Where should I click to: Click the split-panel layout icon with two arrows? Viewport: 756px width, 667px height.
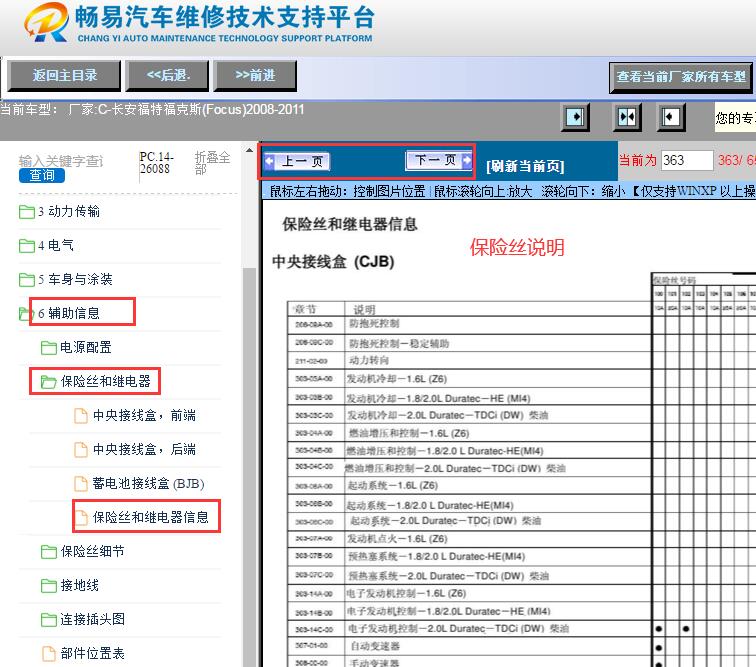point(626,117)
